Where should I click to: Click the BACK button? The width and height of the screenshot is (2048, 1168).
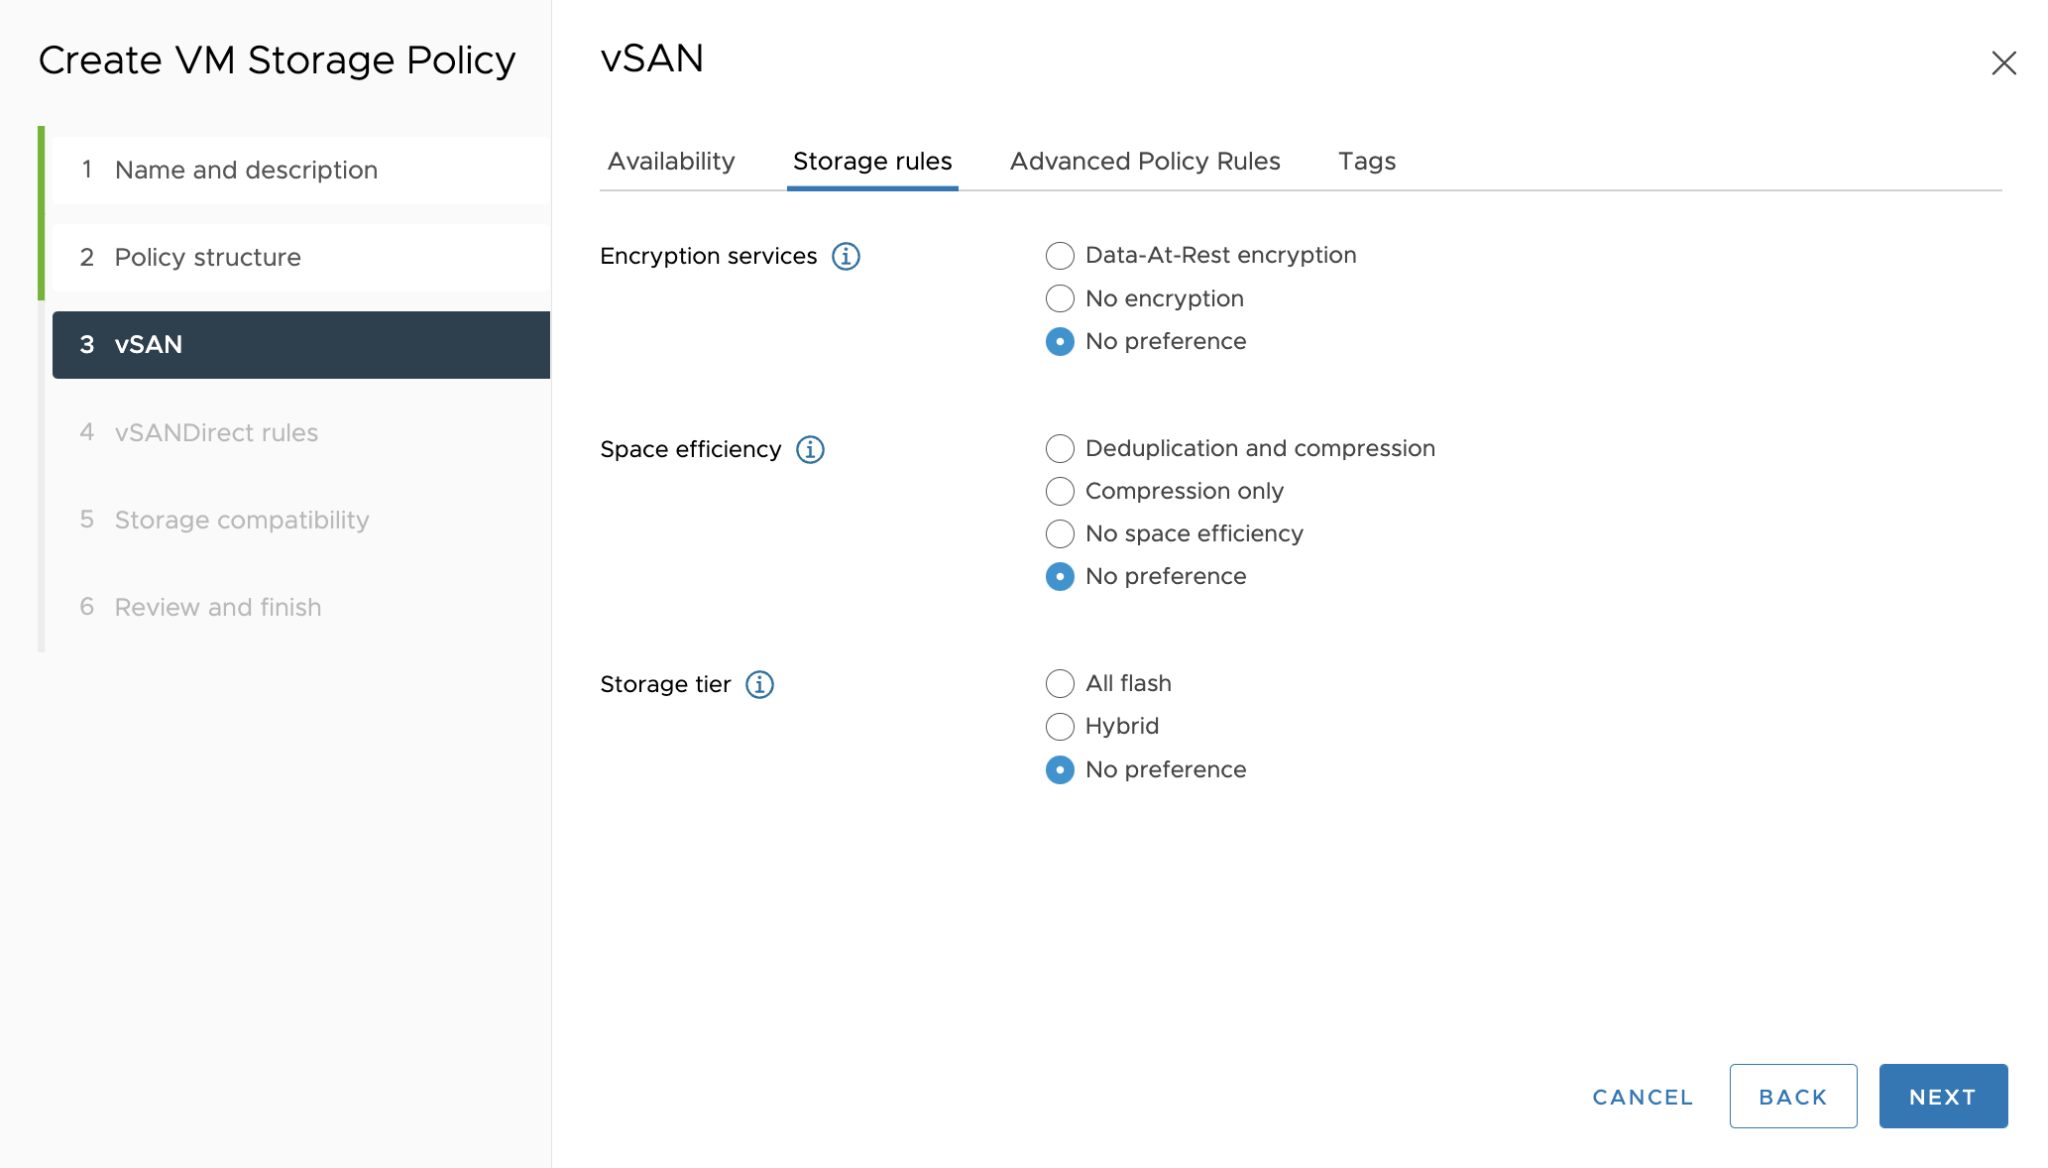coord(1792,1096)
